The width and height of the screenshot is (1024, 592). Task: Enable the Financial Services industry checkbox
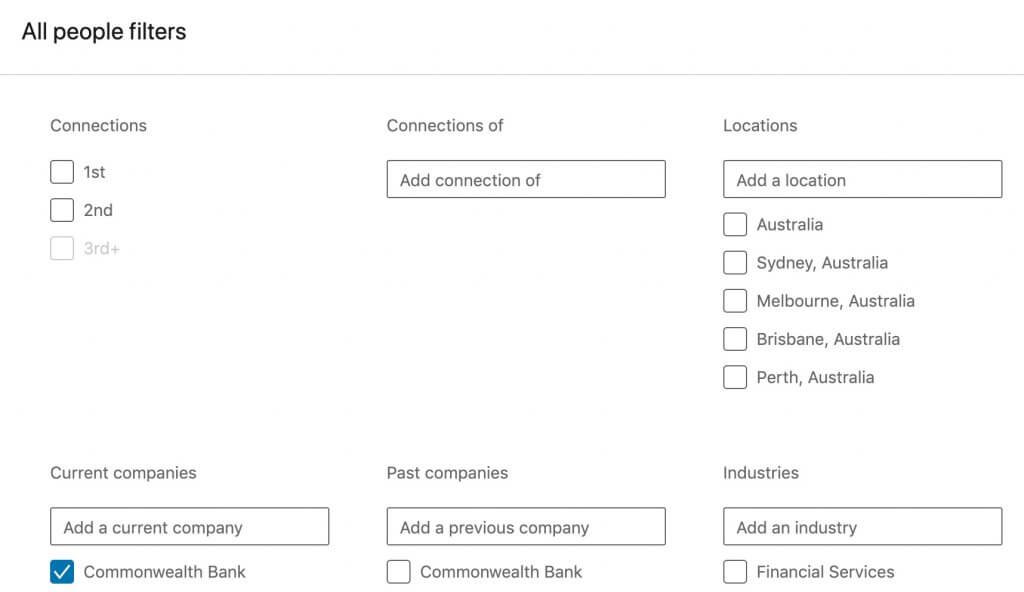tap(735, 572)
